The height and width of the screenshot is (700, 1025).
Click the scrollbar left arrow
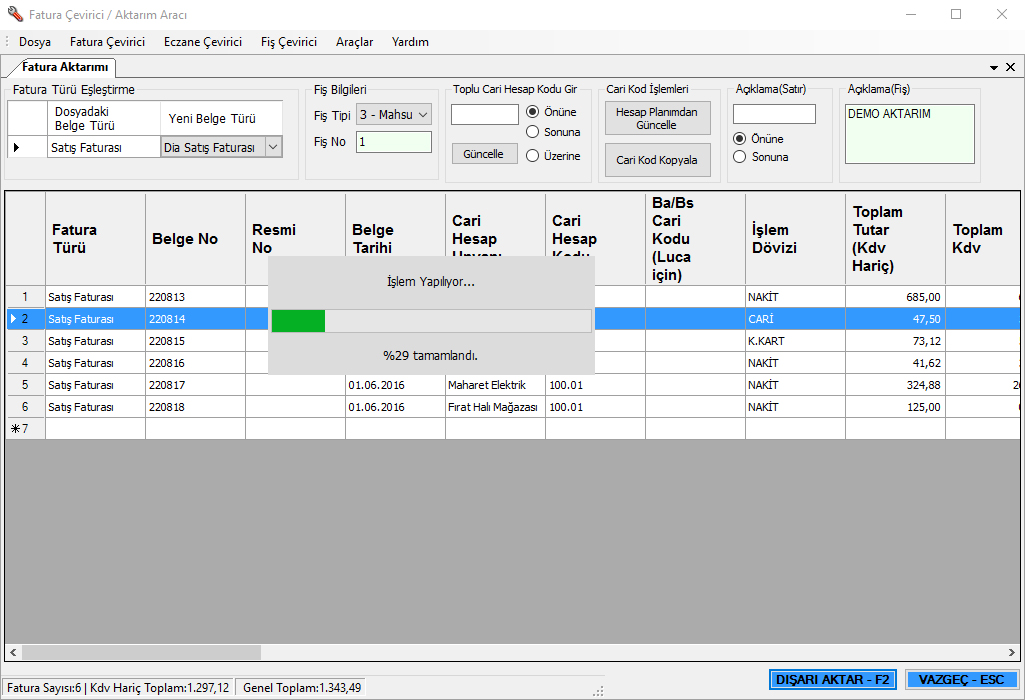[x=13, y=652]
